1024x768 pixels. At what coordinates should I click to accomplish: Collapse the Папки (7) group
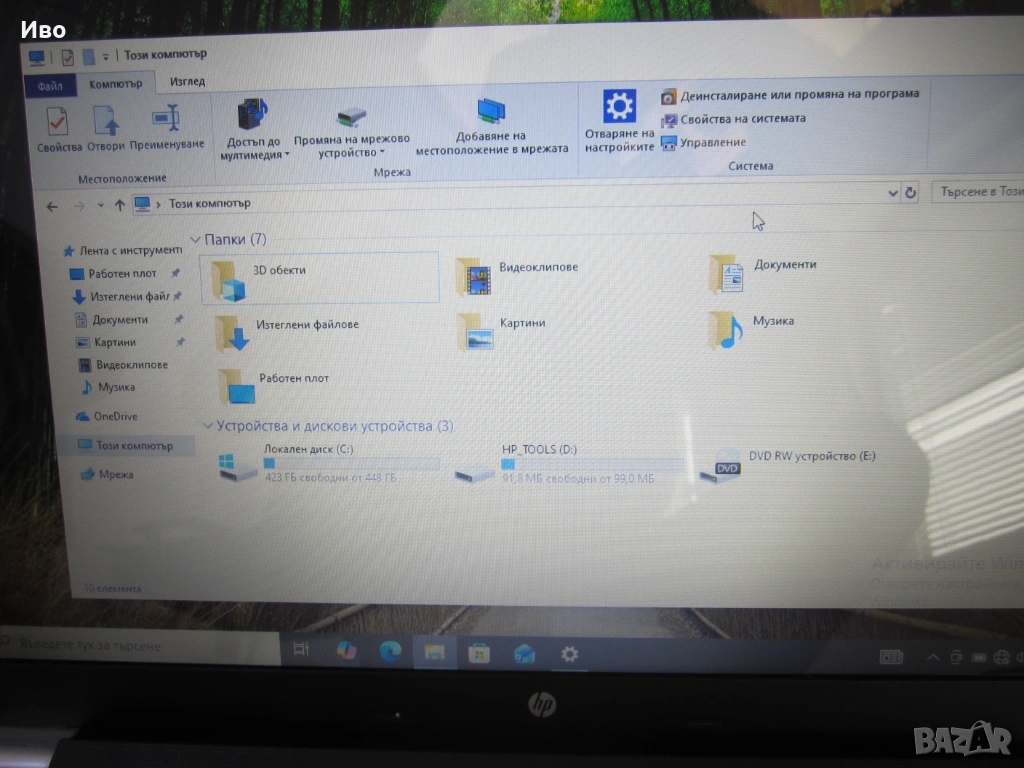point(195,240)
